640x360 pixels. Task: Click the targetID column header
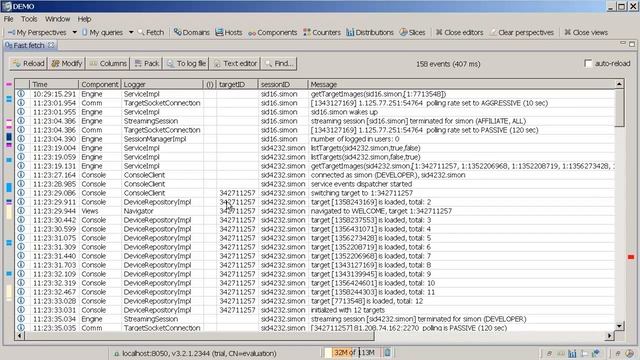click(237, 84)
